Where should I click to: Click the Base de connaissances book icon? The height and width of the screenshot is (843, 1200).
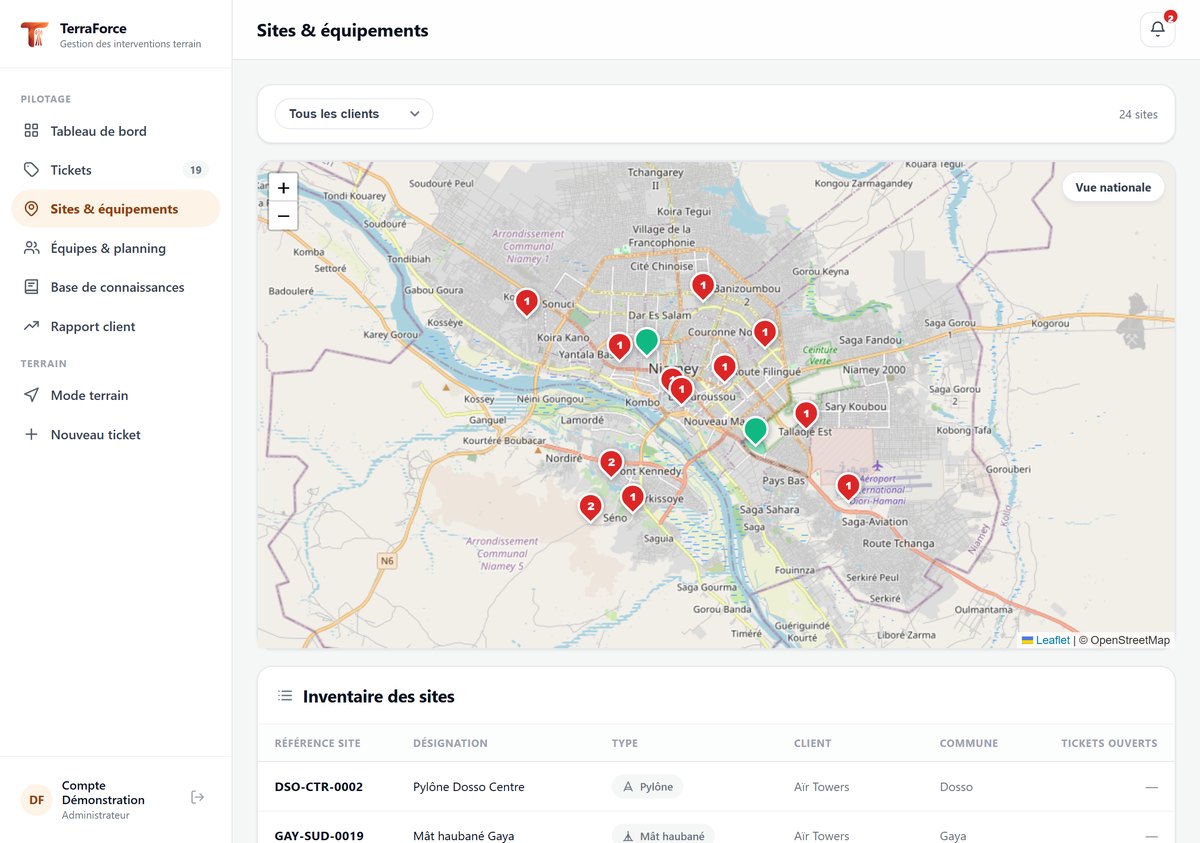(x=31, y=287)
